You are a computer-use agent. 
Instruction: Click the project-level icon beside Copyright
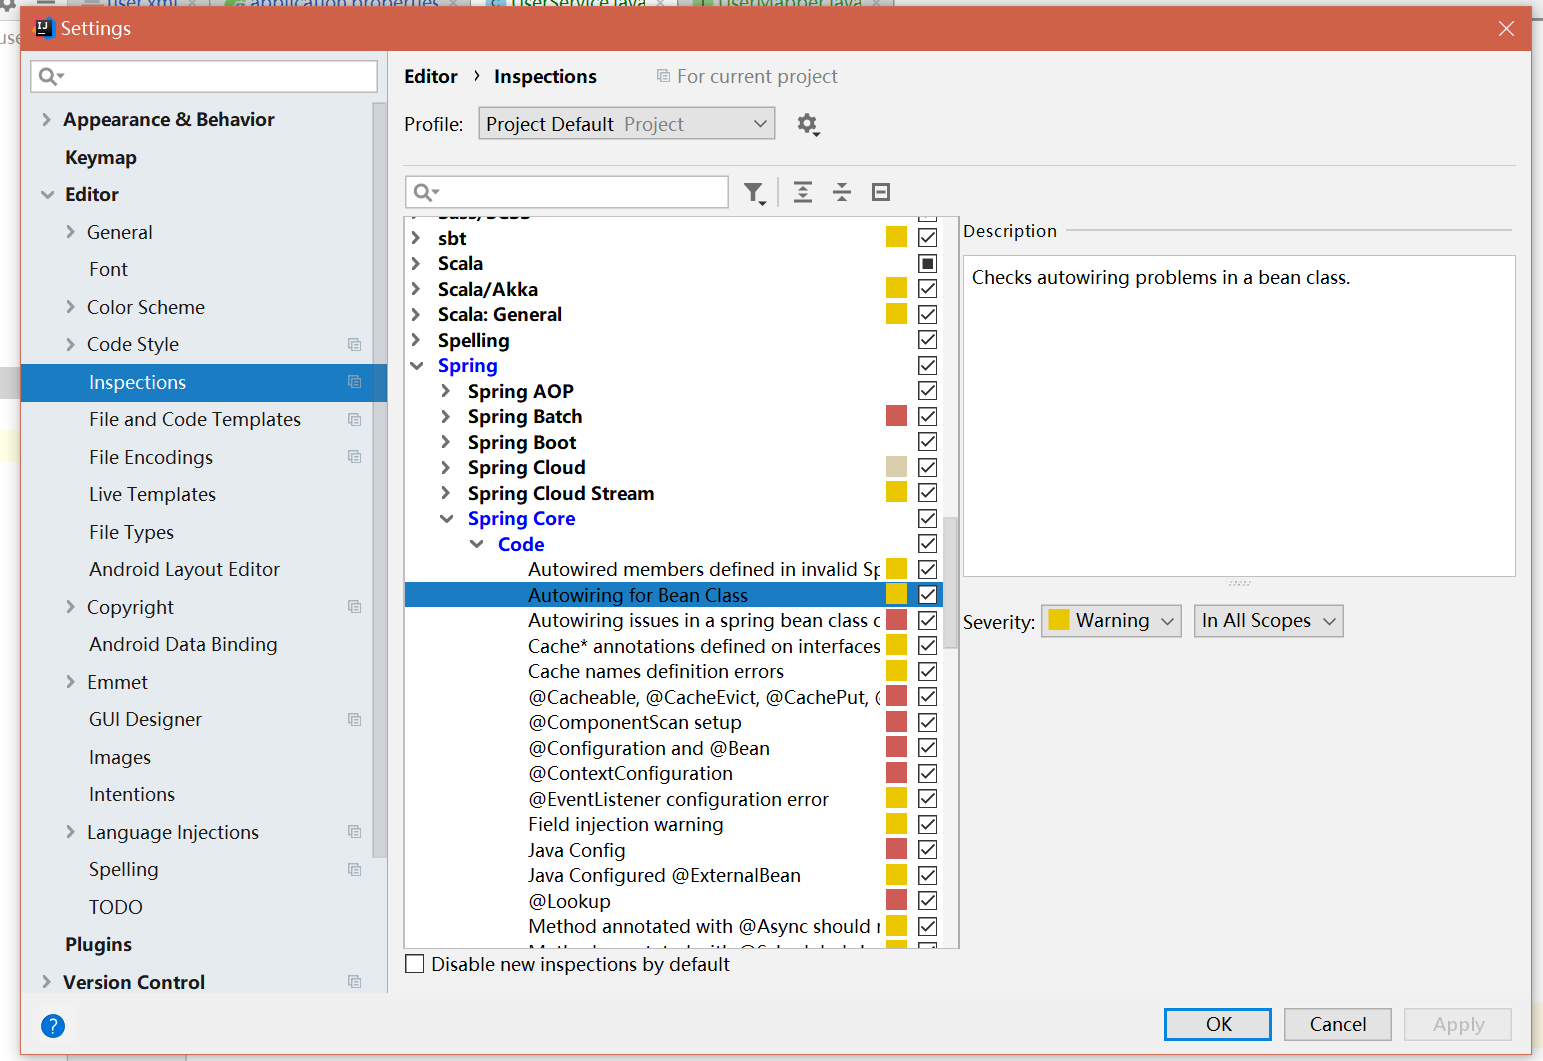pyautogui.click(x=354, y=607)
